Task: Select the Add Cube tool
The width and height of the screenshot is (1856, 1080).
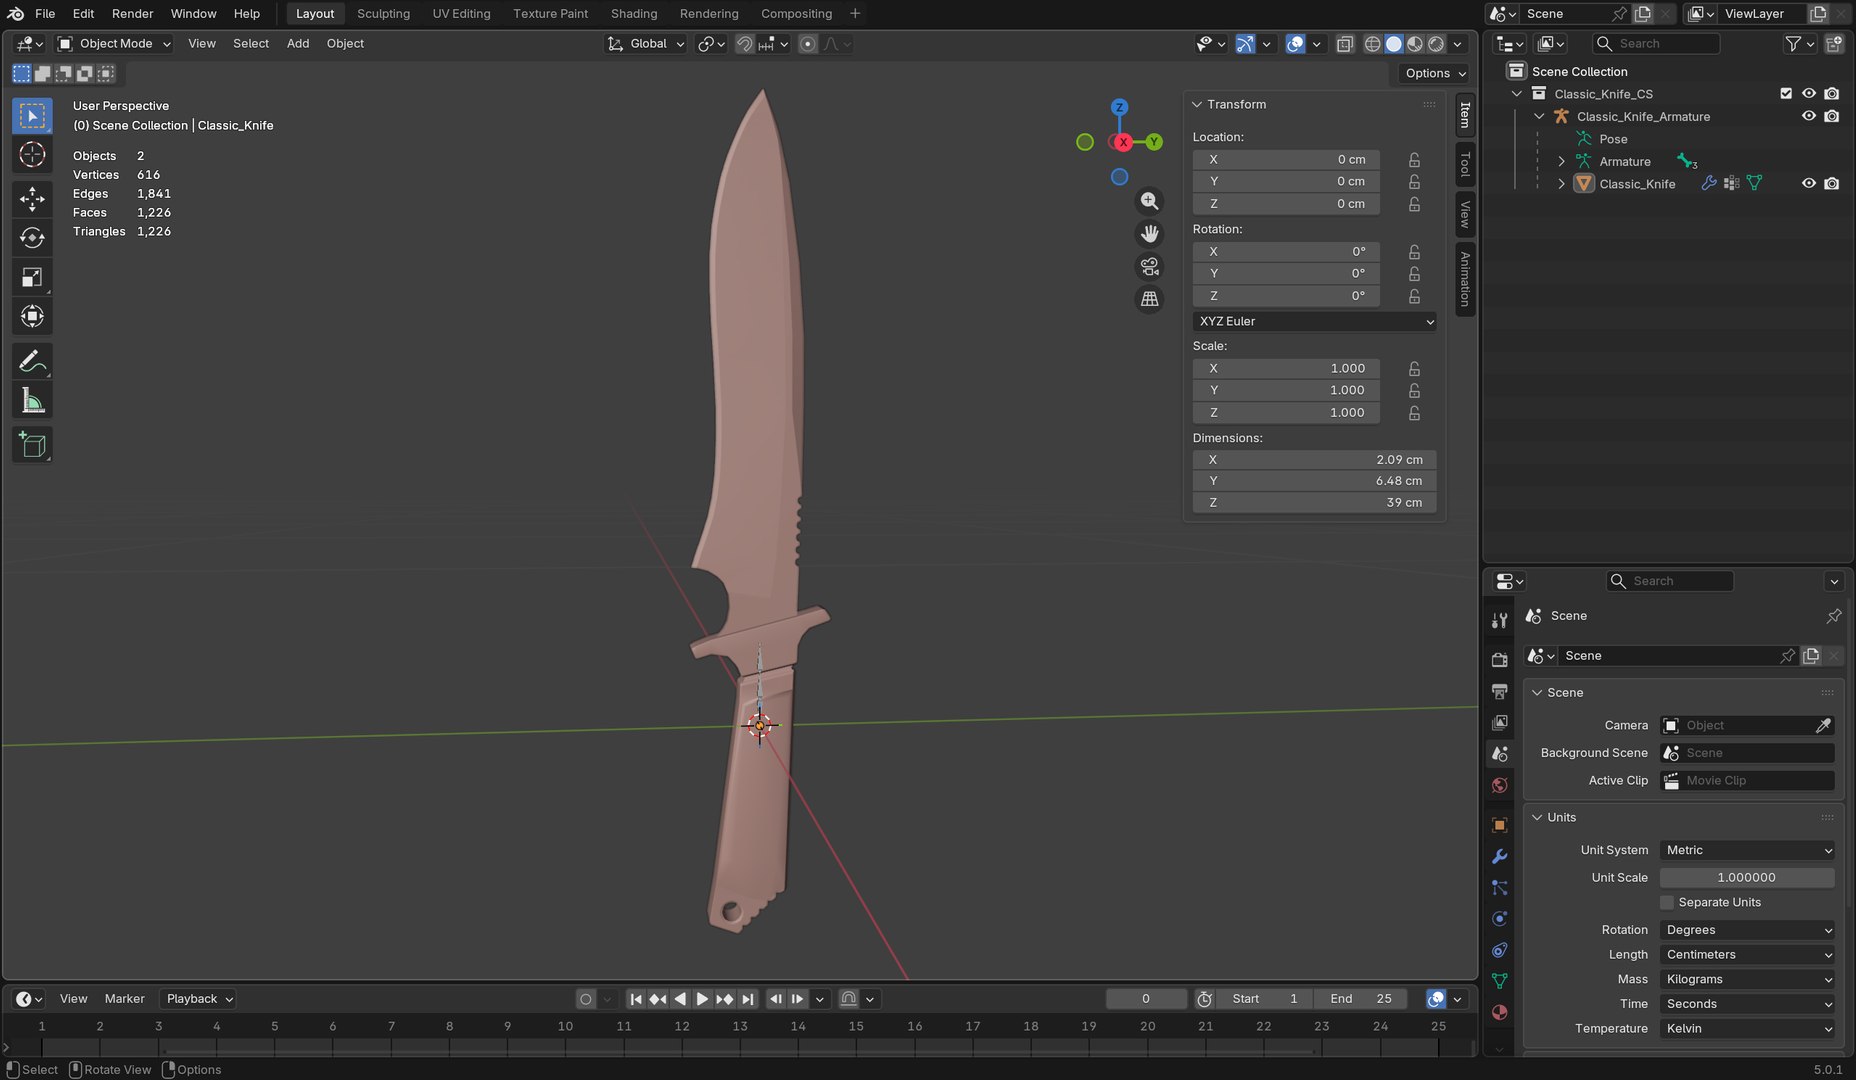Action: 32,445
